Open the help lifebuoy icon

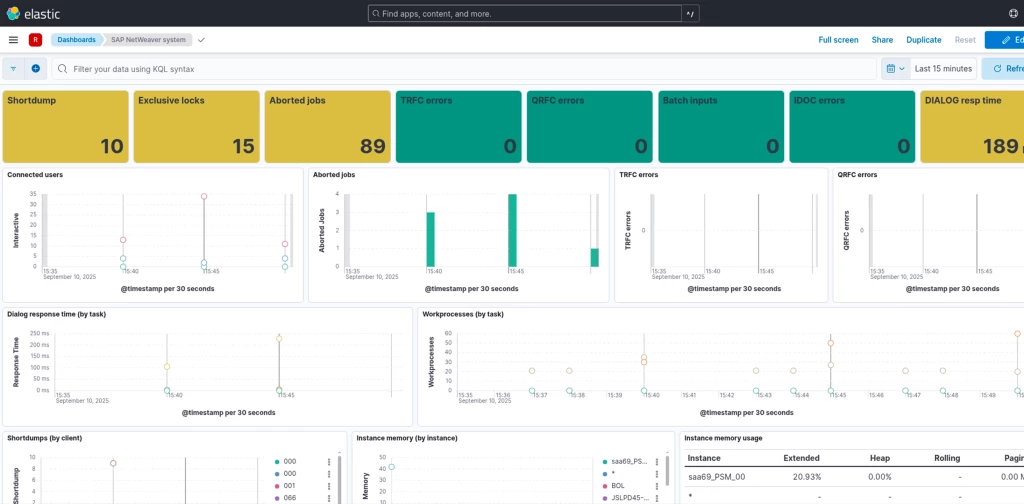click(1013, 14)
